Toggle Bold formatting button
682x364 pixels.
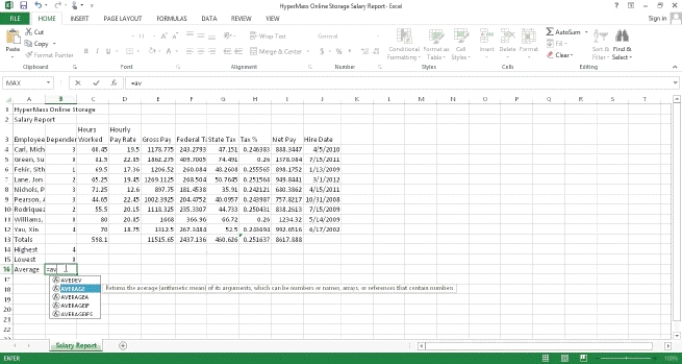pos(86,51)
